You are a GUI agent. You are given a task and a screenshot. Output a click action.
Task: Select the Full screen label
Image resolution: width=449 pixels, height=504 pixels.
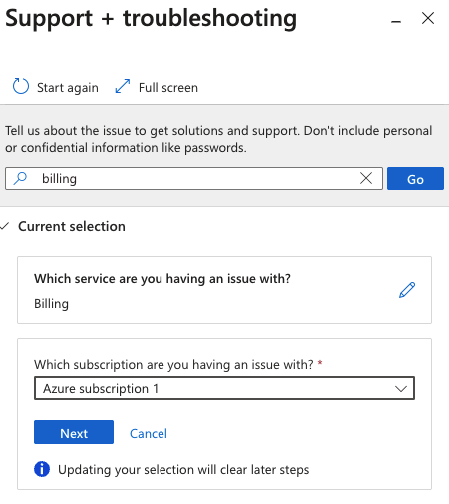(168, 88)
